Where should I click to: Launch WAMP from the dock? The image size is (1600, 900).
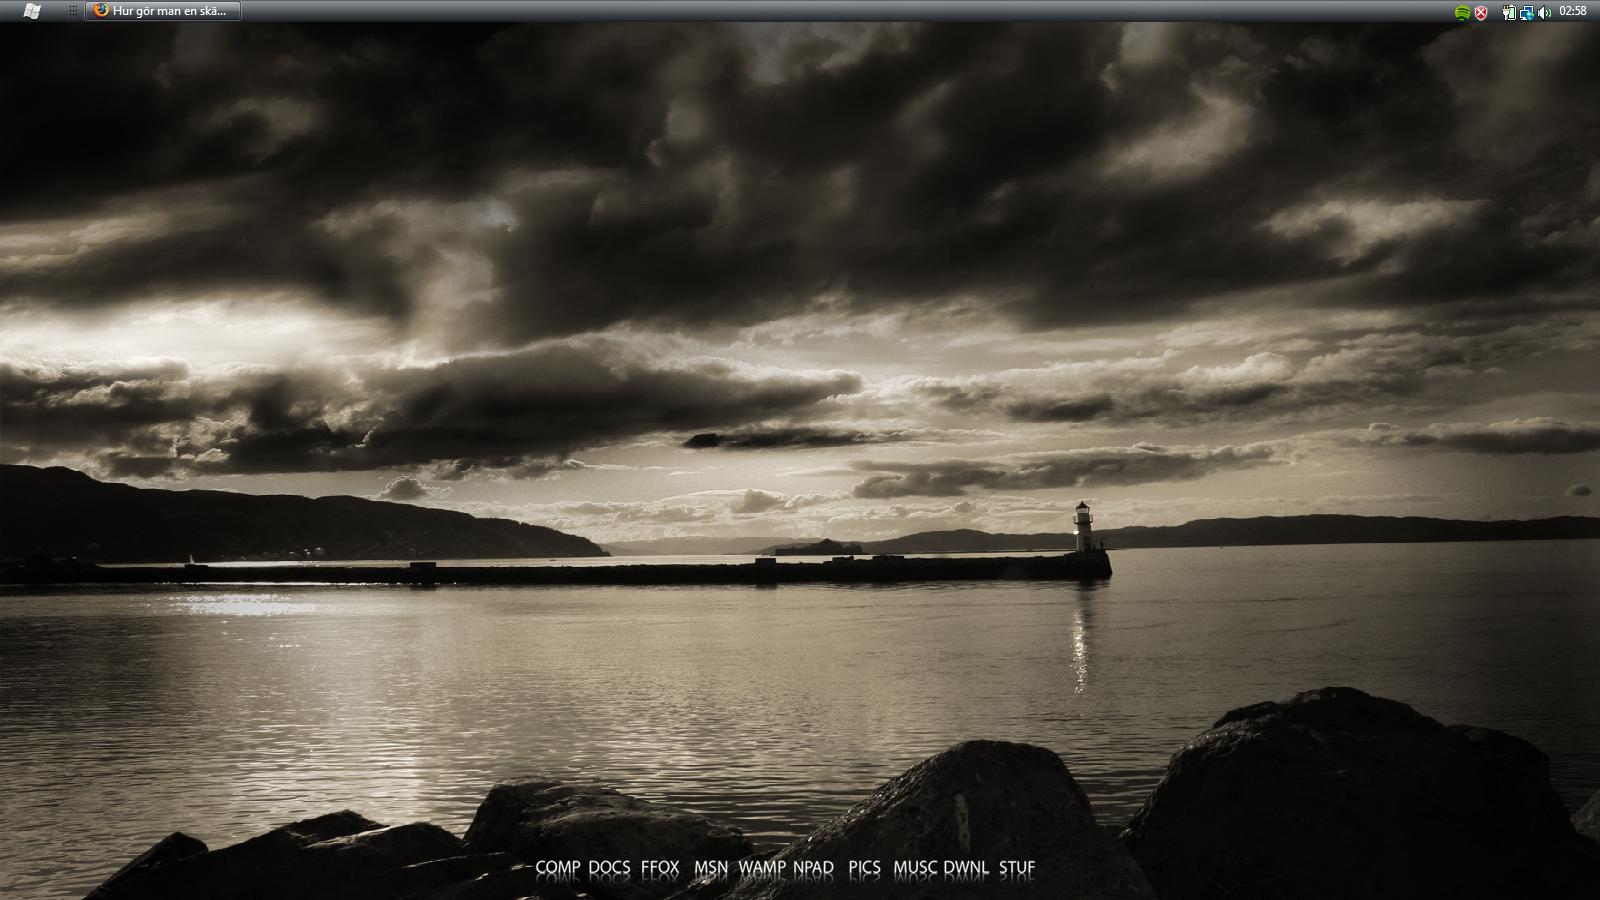tap(762, 867)
